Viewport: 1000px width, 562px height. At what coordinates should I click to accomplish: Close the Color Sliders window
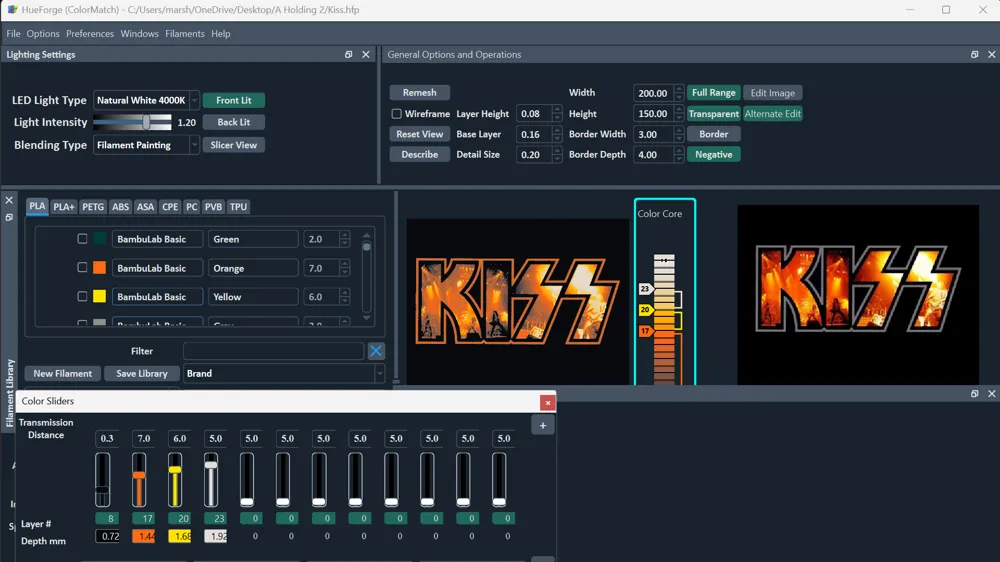547,403
